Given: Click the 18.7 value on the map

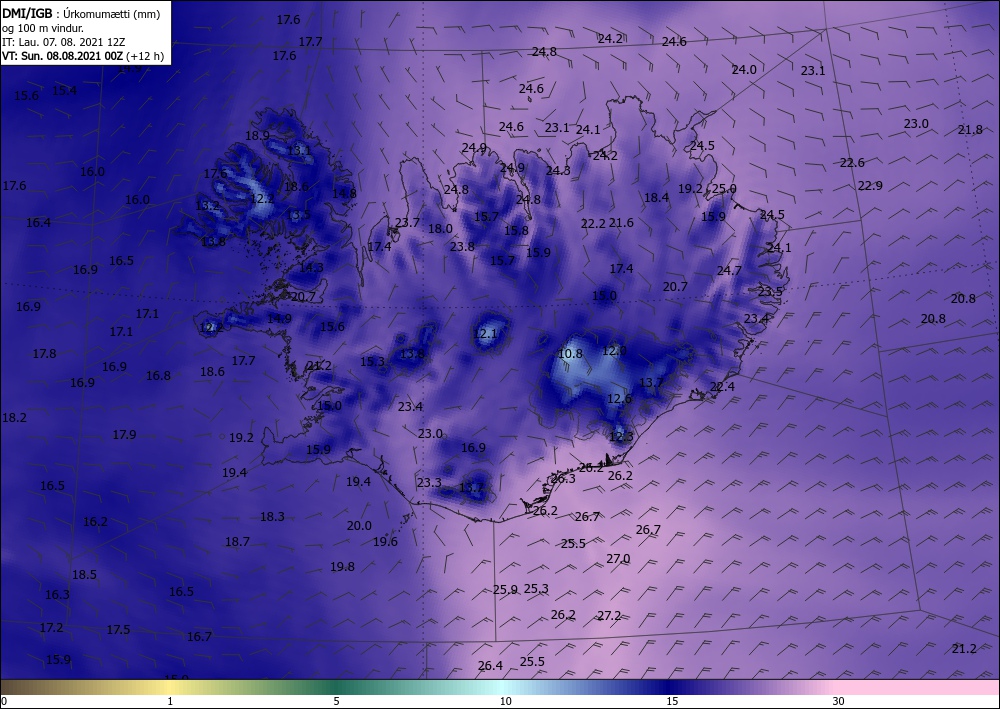Looking at the screenshot, I should coord(237,541).
